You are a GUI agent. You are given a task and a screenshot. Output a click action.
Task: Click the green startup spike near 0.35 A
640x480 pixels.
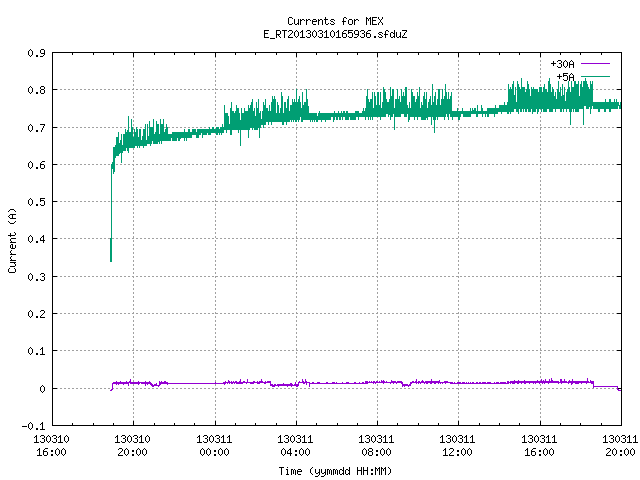(111, 251)
